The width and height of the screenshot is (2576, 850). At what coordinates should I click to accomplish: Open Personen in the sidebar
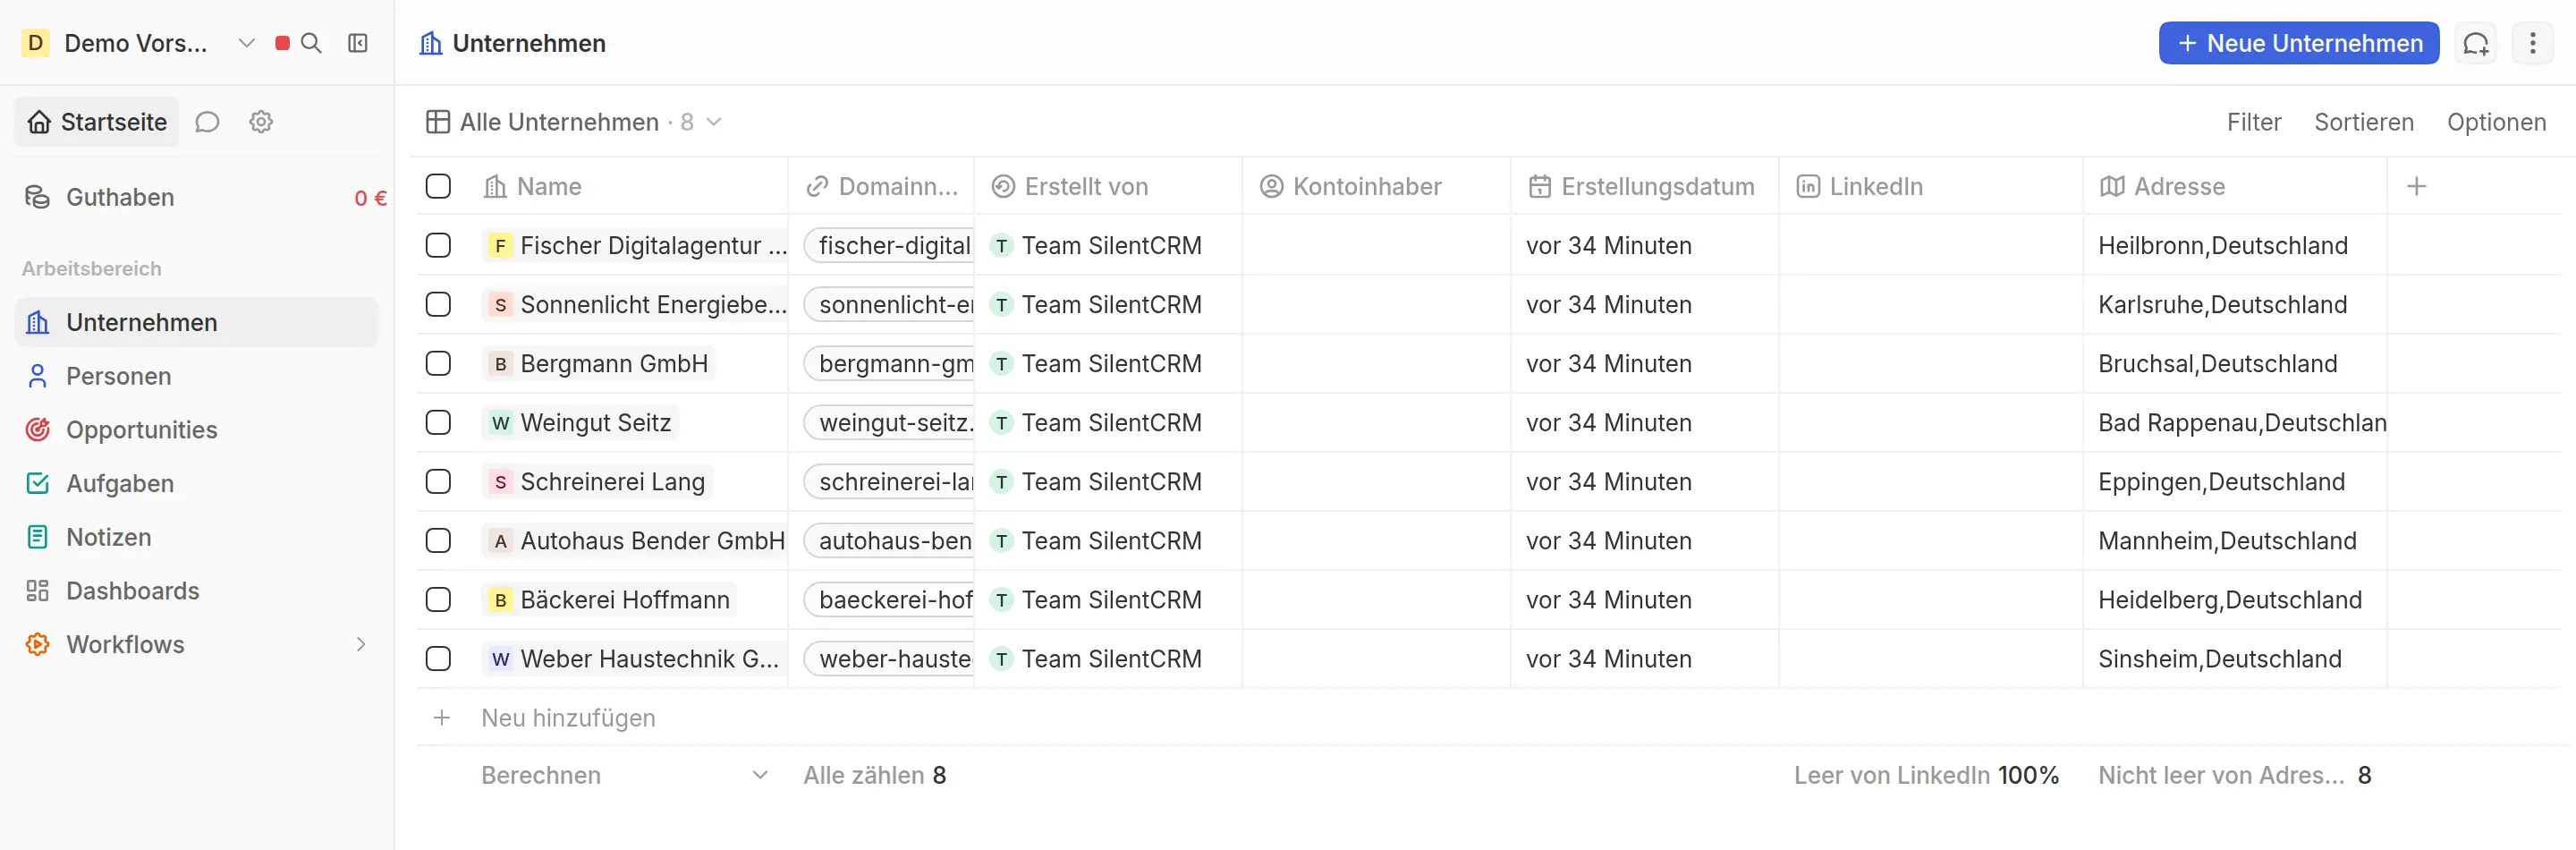click(x=197, y=376)
